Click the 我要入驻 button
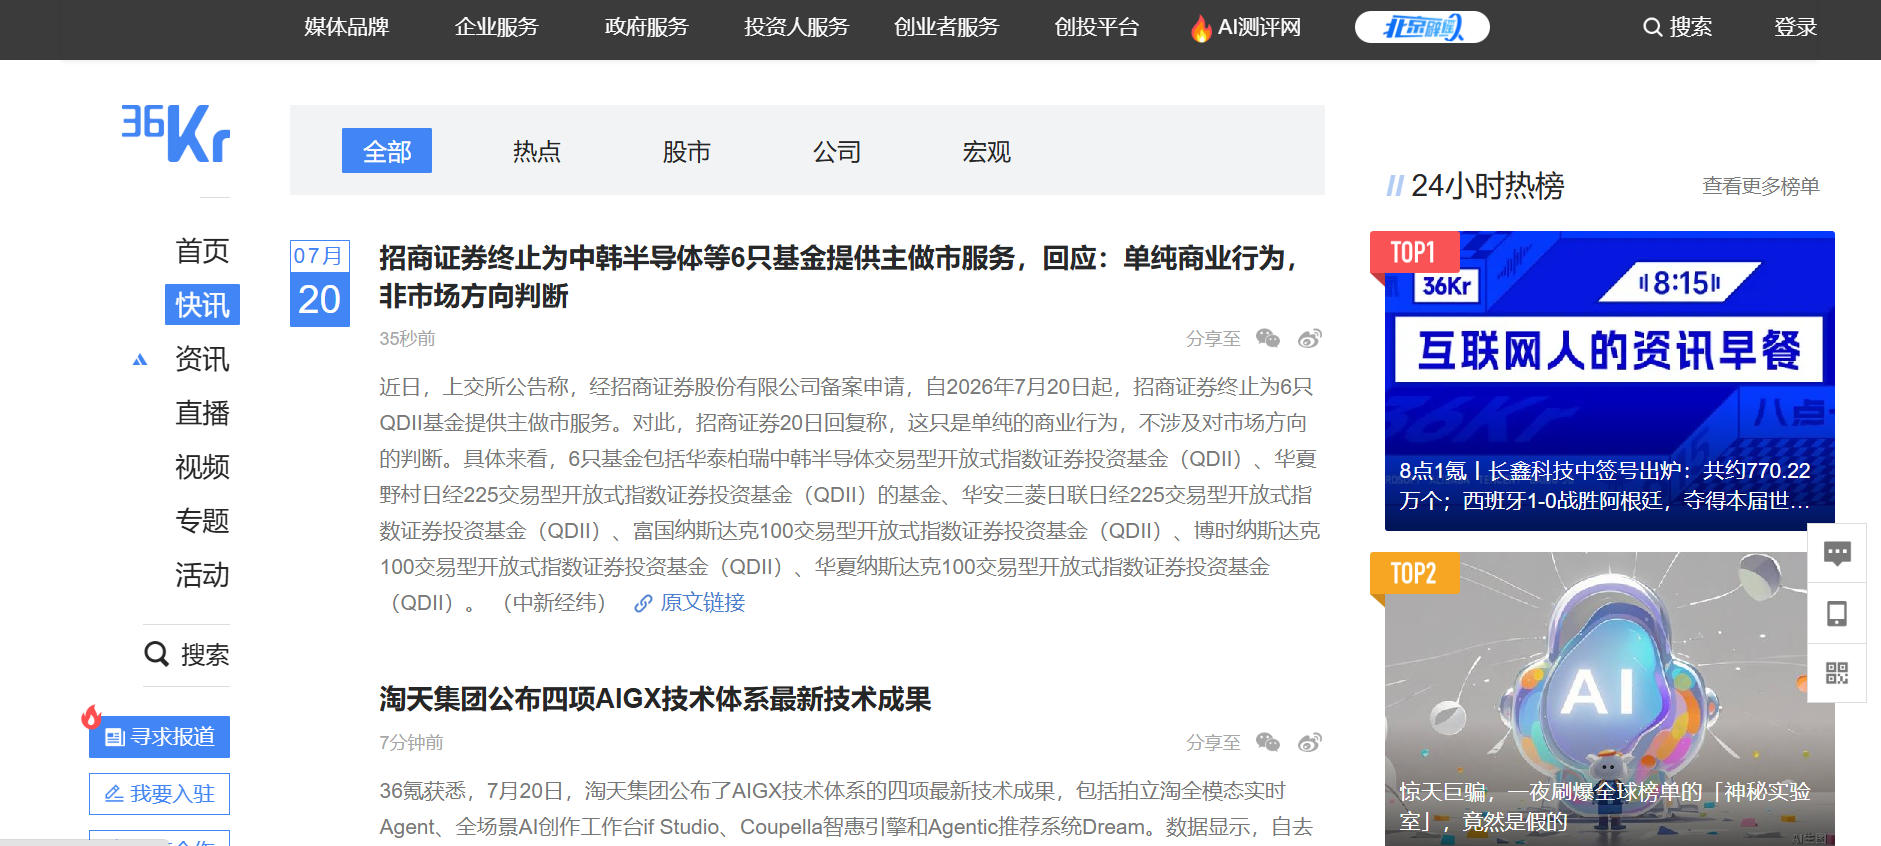This screenshot has height=846, width=1881. [x=159, y=794]
